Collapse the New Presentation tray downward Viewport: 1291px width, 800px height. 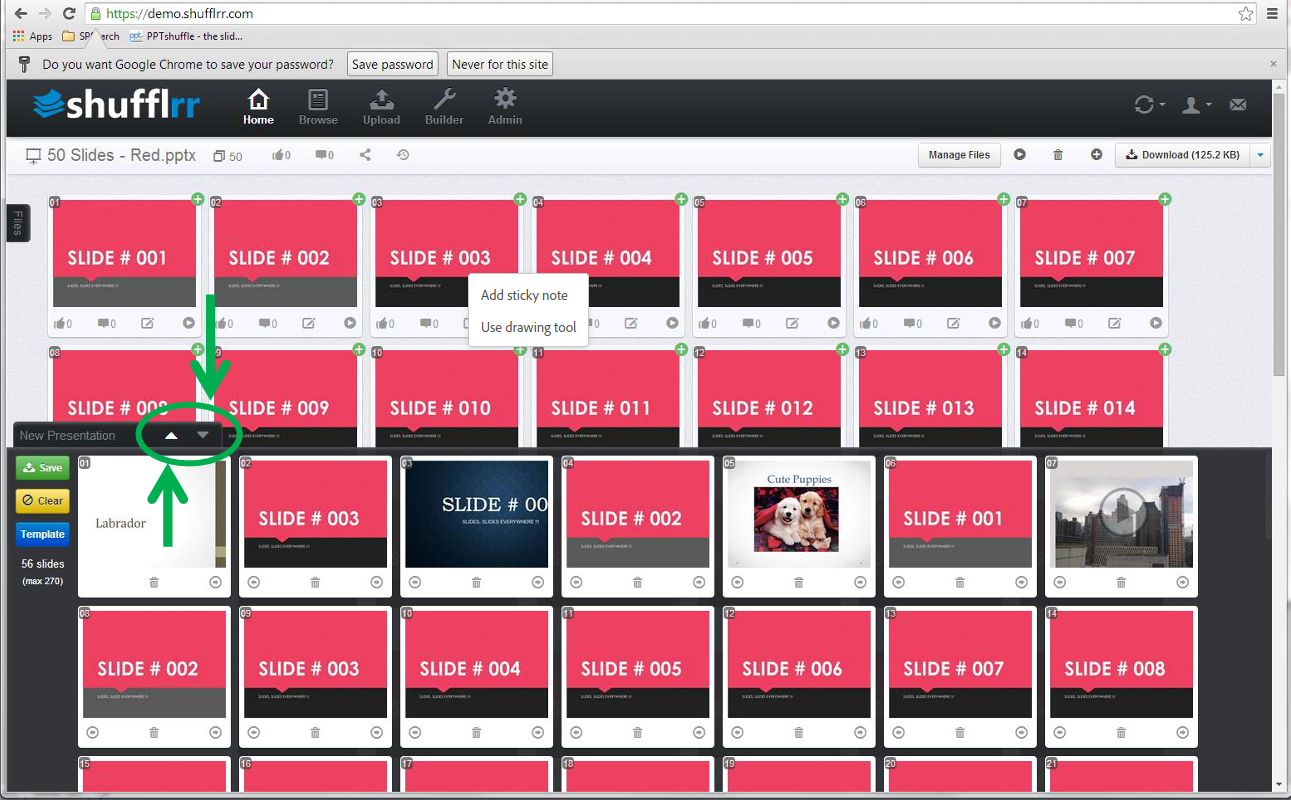203,435
